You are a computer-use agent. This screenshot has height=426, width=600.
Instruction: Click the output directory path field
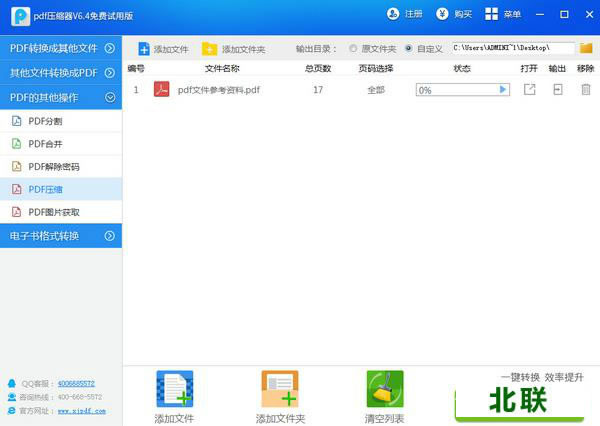pos(513,48)
